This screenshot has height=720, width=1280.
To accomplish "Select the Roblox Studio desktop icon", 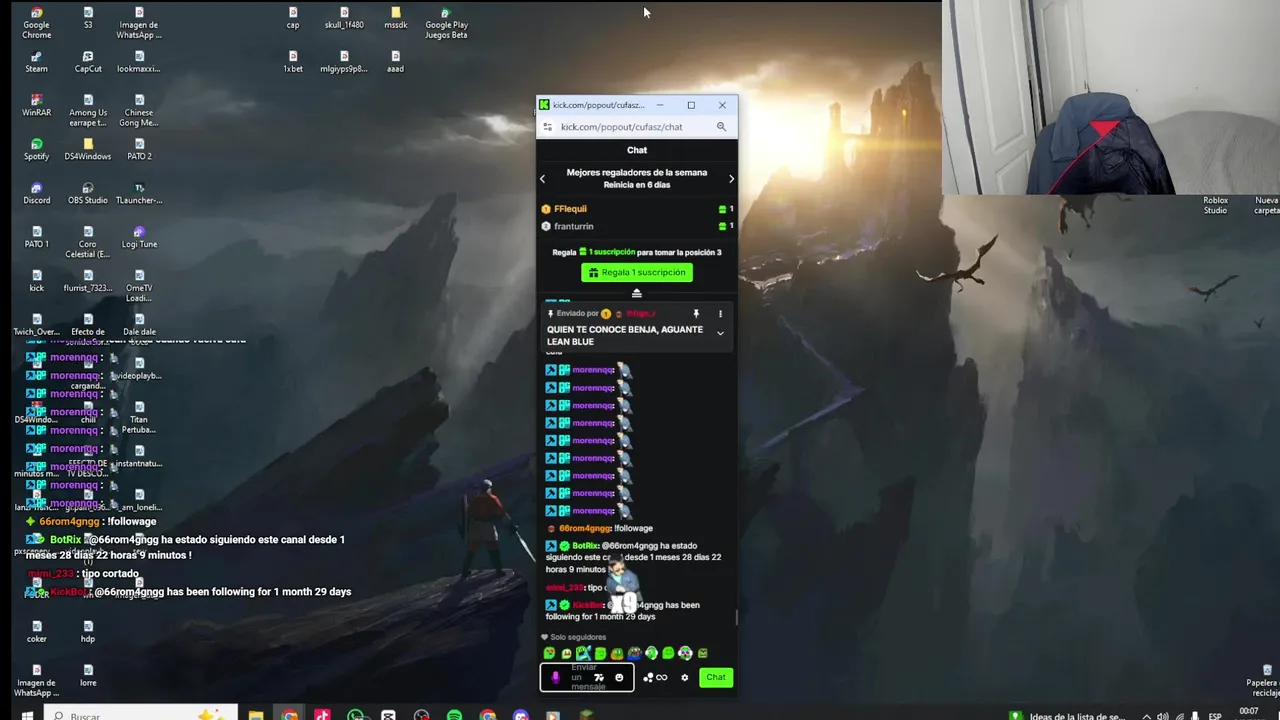I will pyautogui.click(x=1215, y=204).
